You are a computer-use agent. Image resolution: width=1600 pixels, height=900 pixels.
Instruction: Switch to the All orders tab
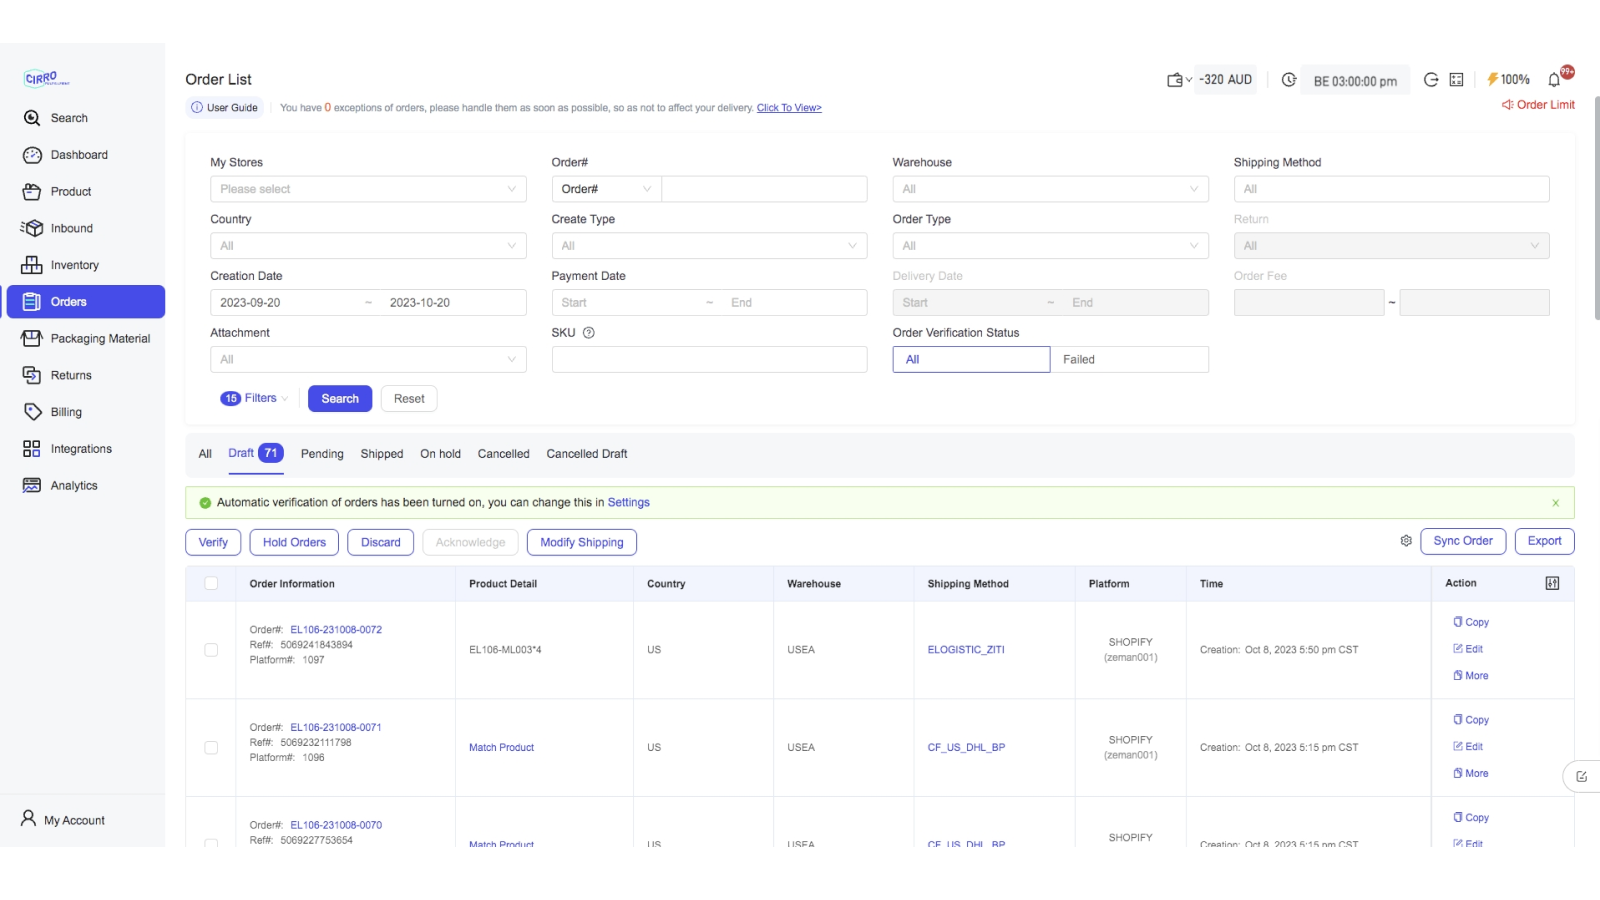pyautogui.click(x=205, y=454)
